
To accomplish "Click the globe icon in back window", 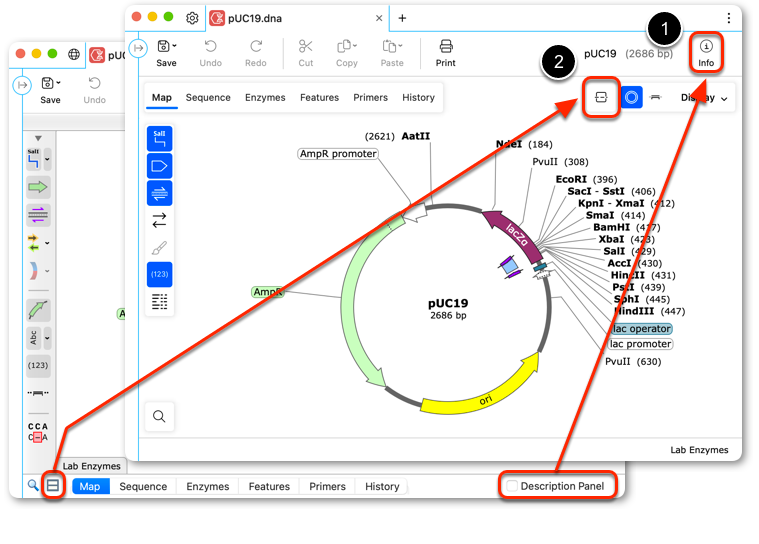I will point(74,54).
